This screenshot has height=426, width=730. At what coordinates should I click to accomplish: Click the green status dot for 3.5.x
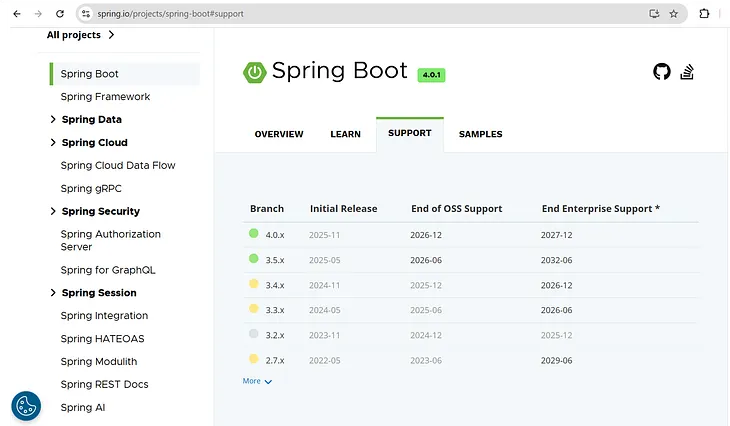254,258
